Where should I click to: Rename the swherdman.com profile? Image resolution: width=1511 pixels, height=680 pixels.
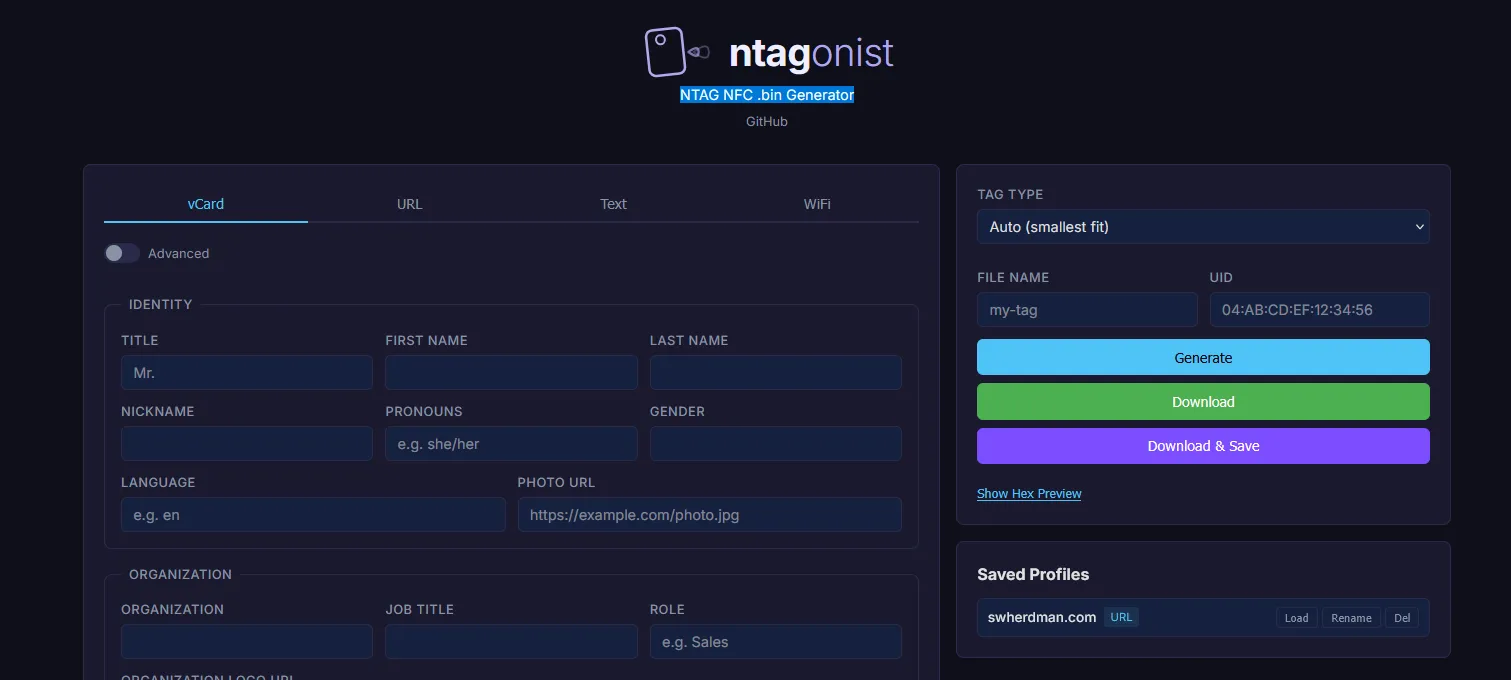click(1351, 617)
